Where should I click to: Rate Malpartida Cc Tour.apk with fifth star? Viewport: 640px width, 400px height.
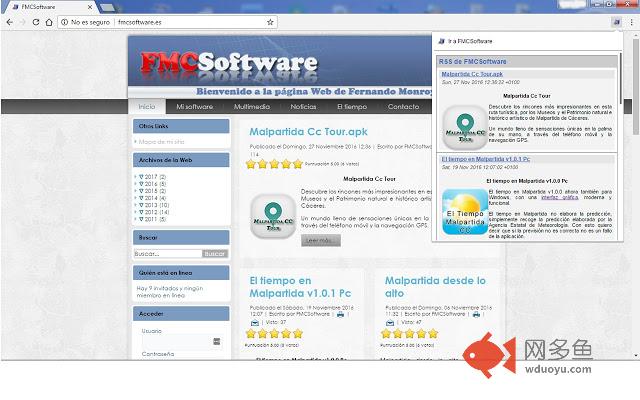[298, 164]
